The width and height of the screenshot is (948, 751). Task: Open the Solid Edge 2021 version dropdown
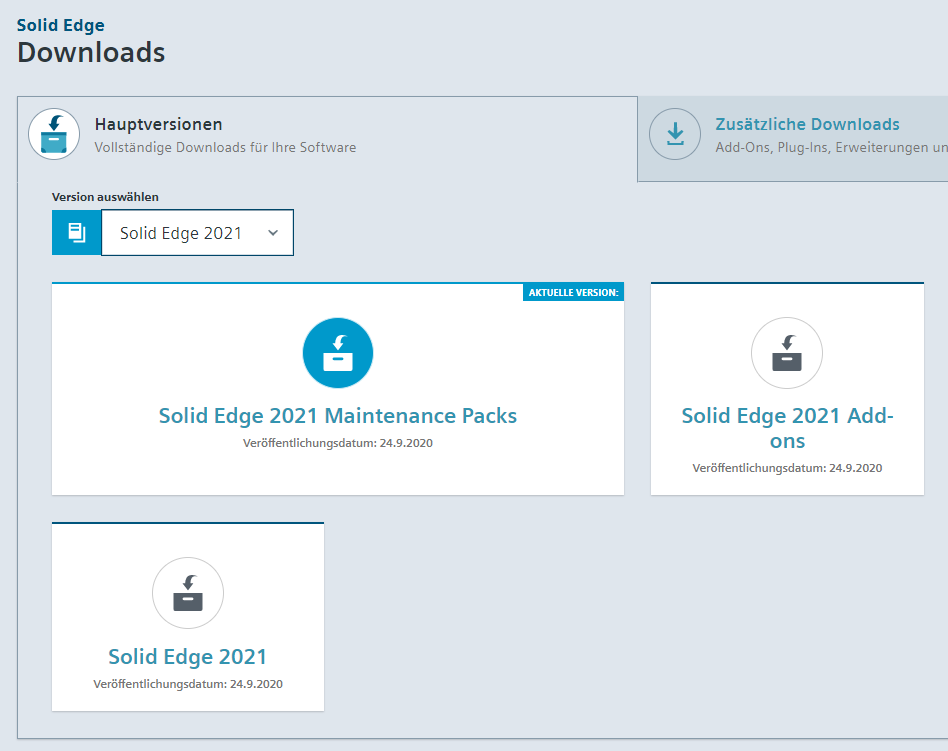coord(197,233)
